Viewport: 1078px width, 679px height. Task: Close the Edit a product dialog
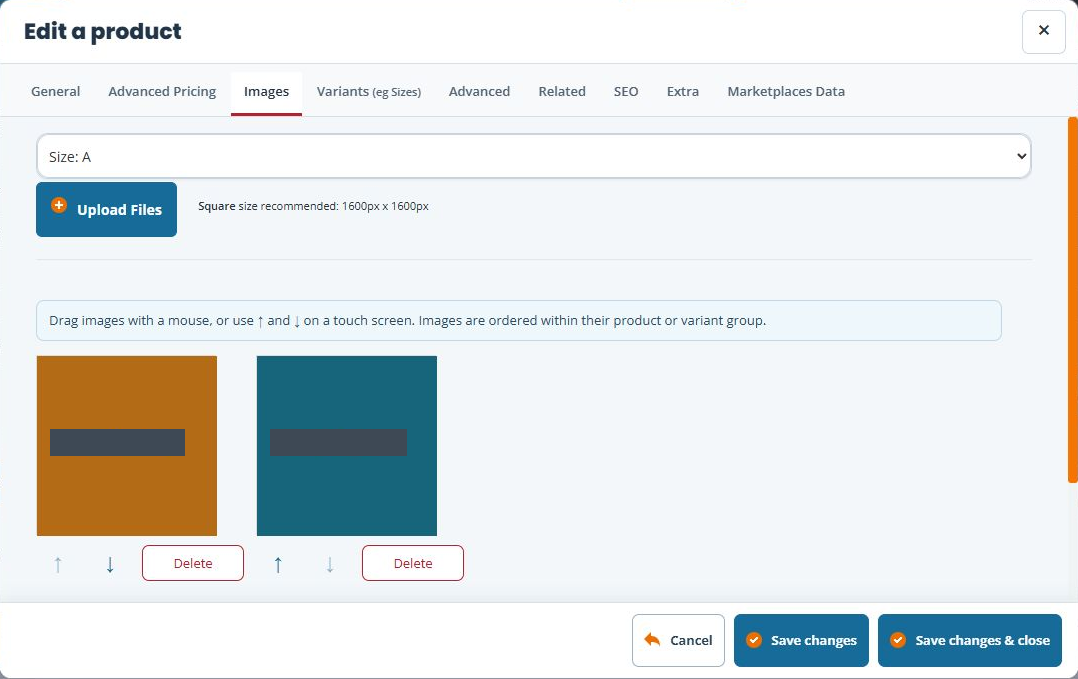[1044, 32]
